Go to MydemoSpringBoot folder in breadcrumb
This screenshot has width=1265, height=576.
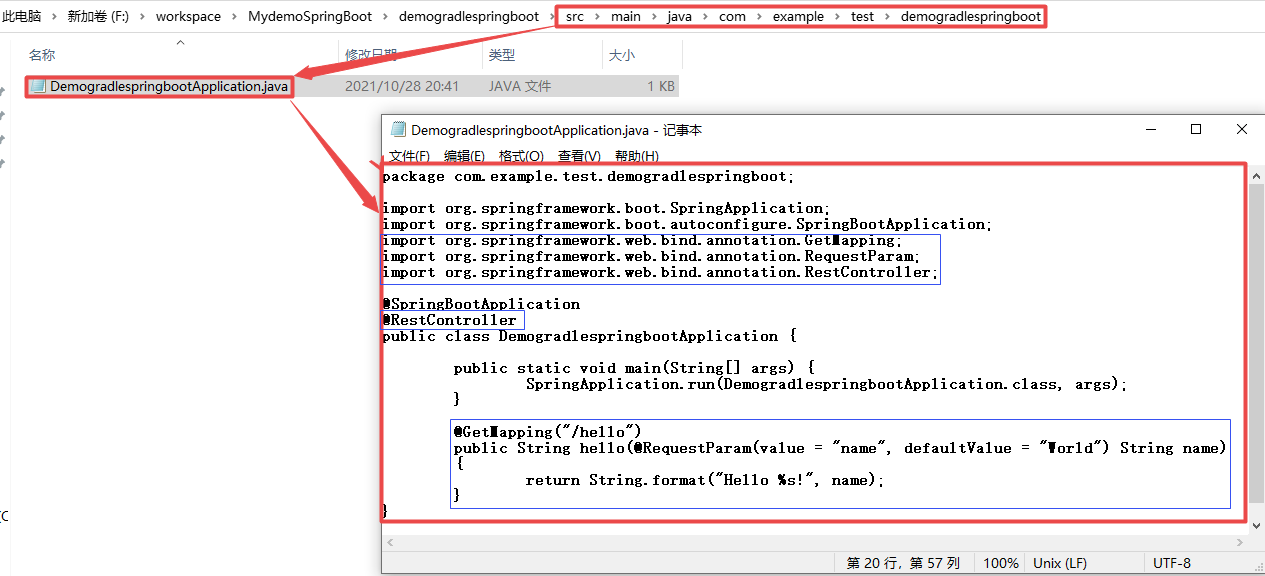[310, 16]
